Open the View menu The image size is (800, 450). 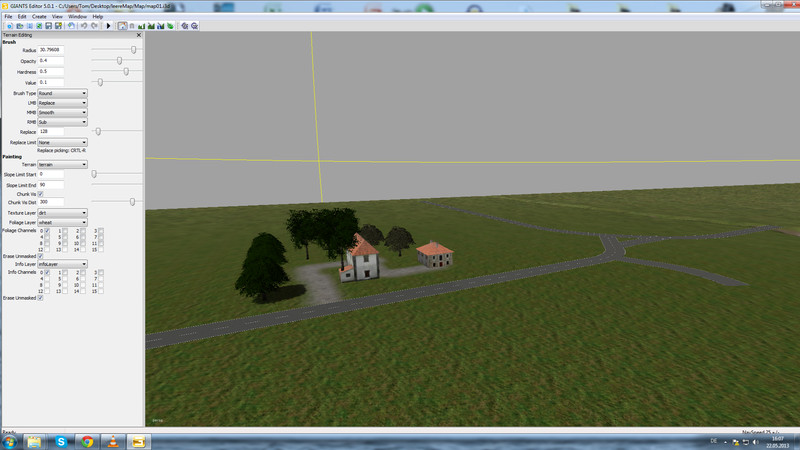(x=57, y=16)
